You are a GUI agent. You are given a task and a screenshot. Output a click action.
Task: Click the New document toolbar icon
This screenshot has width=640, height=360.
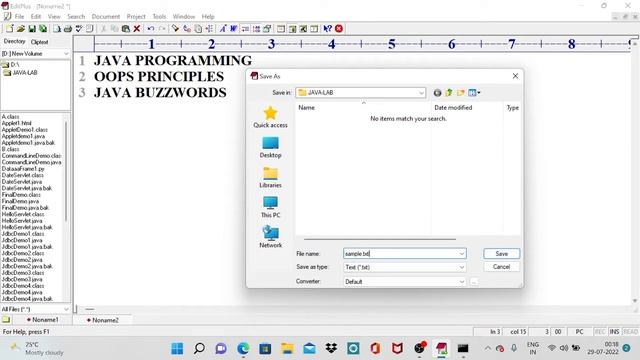9,29
